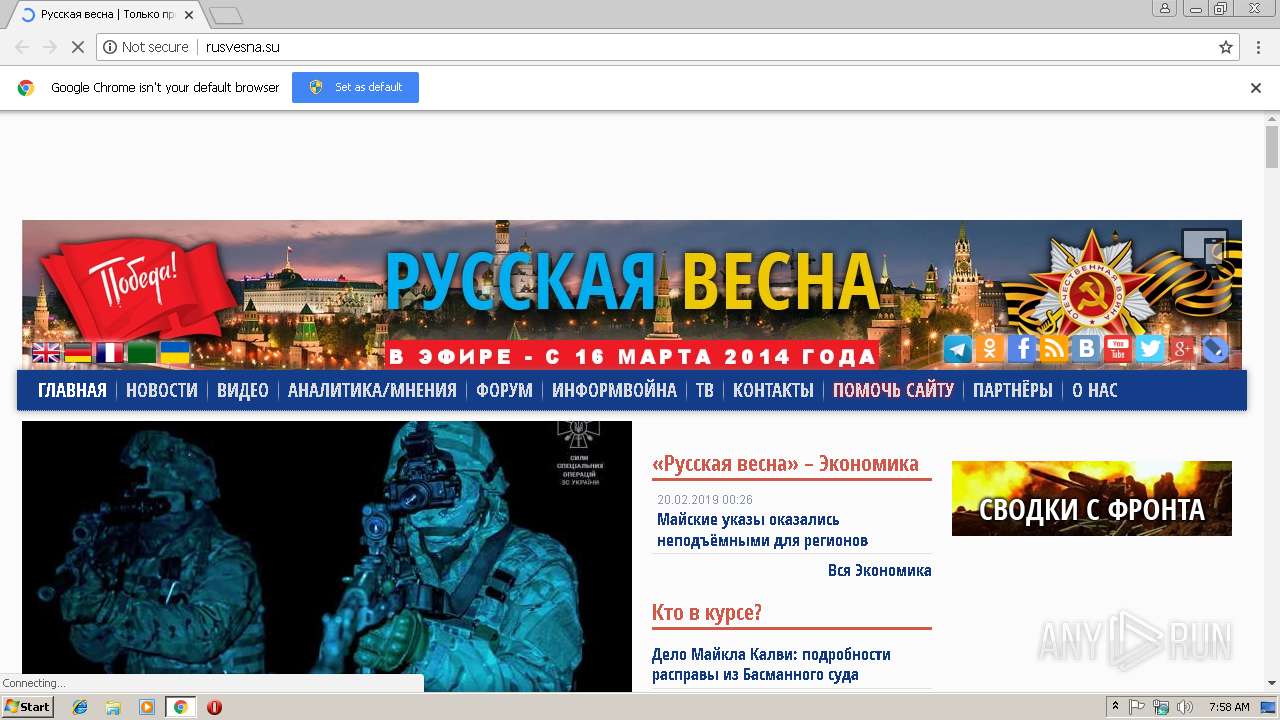The height and width of the screenshot is (720, 1280).
Task: Open the Google Plus icon
Action: point(1182,349)
